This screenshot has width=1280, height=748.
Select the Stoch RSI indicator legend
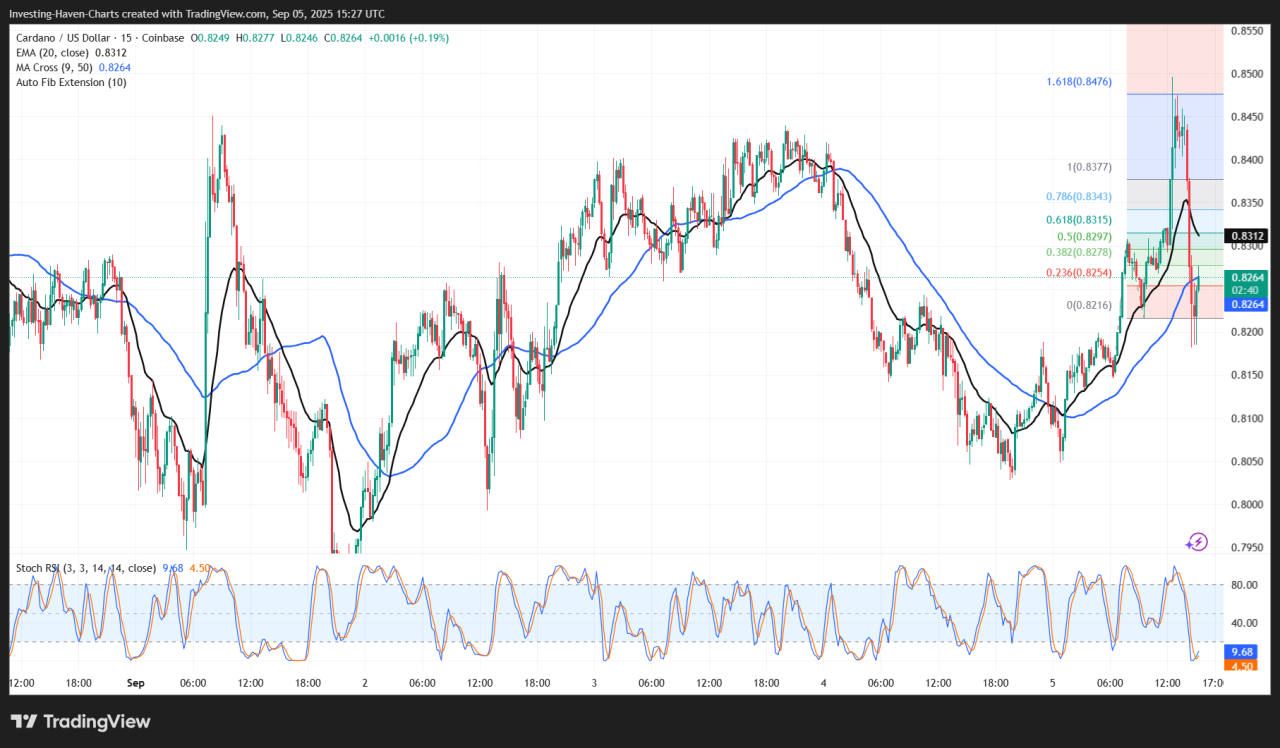click(x=85, y=568)
